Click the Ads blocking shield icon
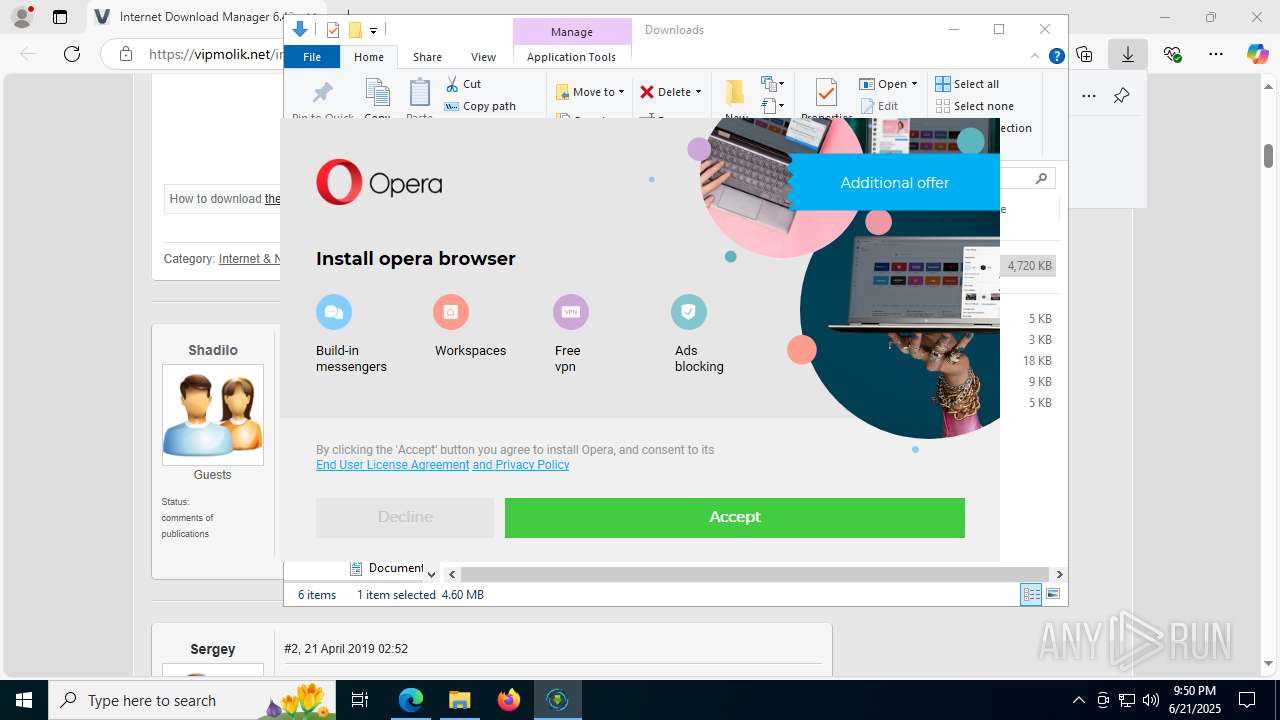1280x720 pixels. (689, 312)
